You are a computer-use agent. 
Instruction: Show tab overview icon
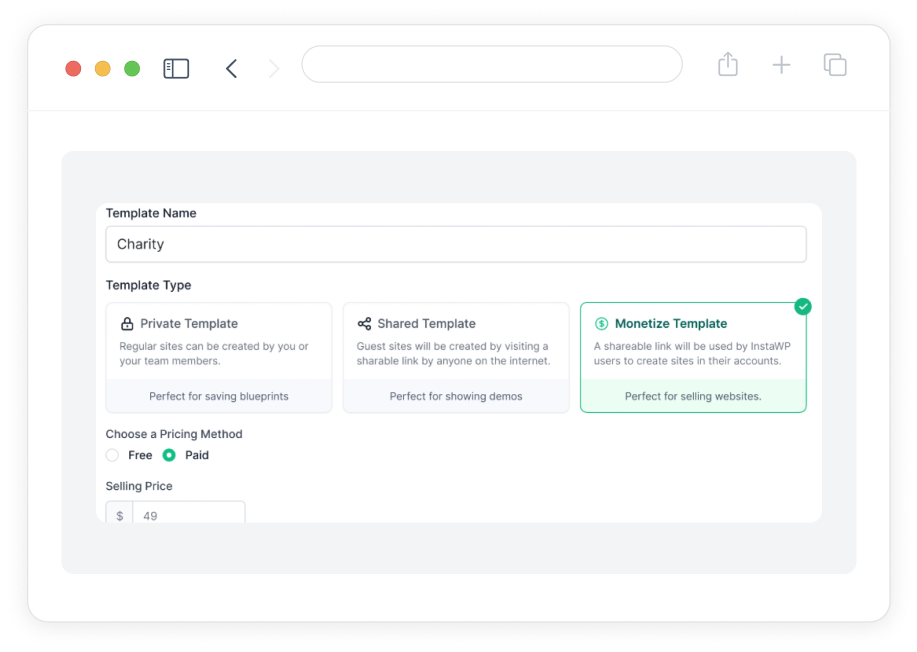pyautogui.click(x=835, y=65)
